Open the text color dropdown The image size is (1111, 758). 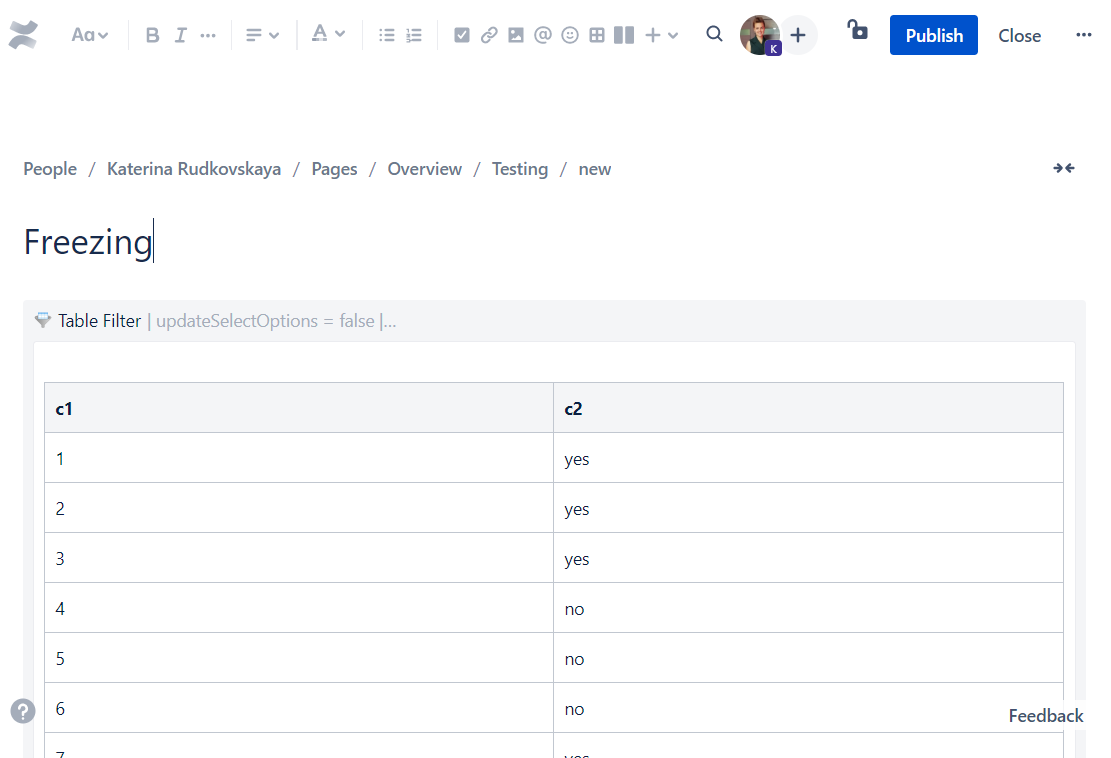[x=329, y=35]
